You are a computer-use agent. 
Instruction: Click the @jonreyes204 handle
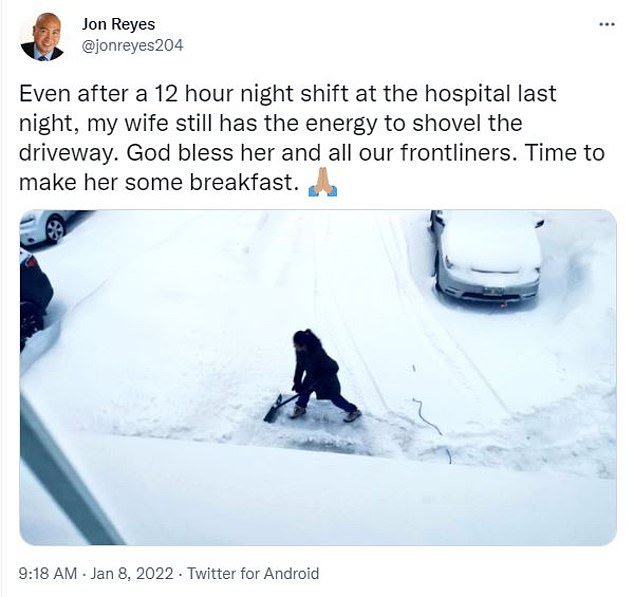tap(132, 45)
